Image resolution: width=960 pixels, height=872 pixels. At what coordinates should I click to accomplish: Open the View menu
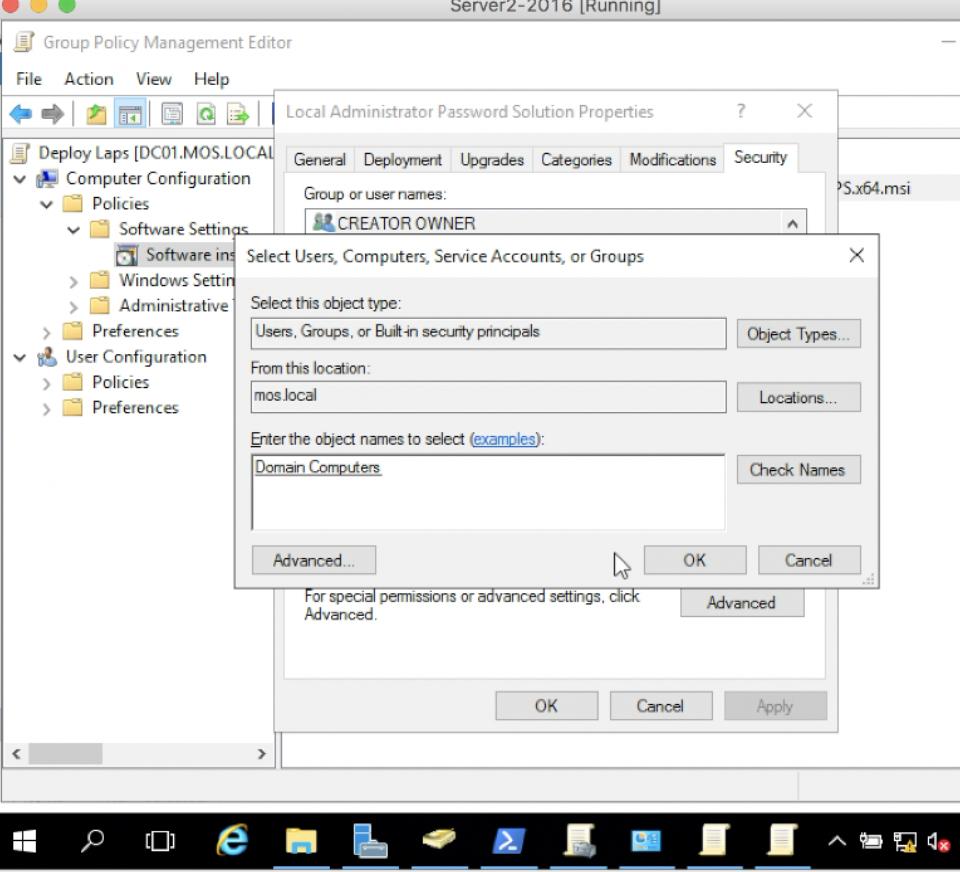click(154, 79)
